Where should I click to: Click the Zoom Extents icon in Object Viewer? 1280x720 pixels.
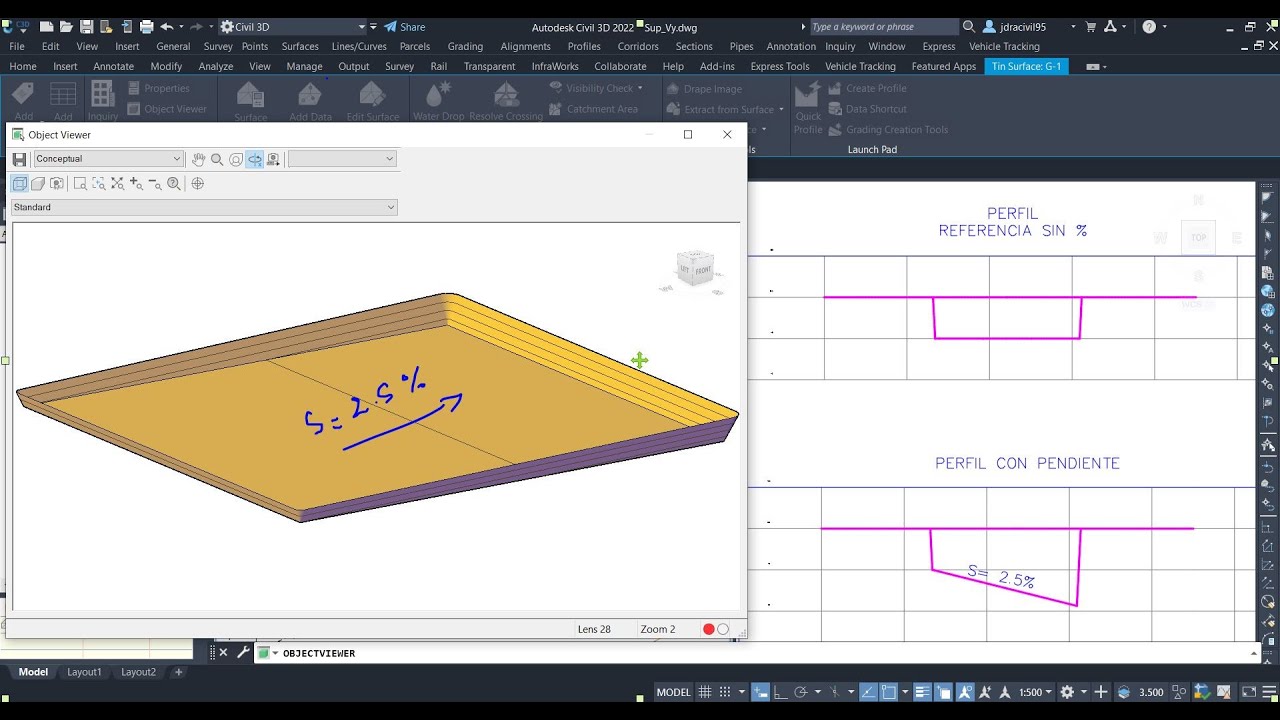click(x=117, y=184)
